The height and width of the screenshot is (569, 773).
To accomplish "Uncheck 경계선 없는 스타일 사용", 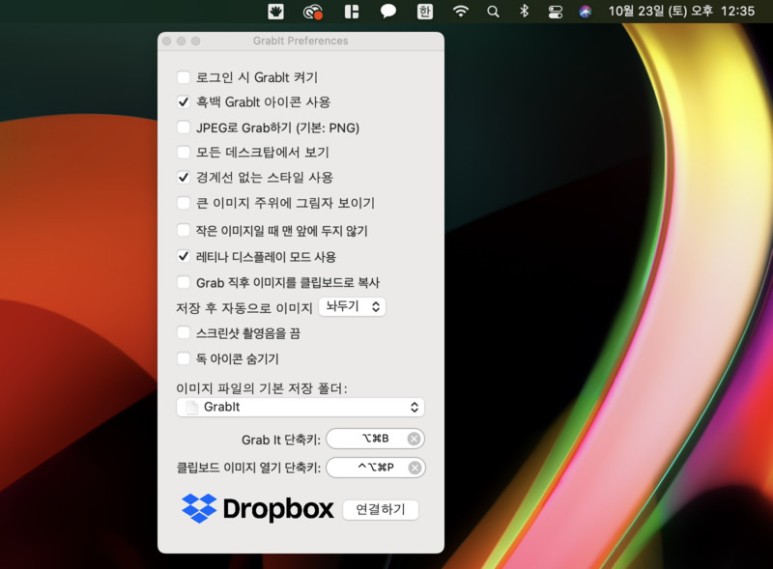I will pos(183,177).
